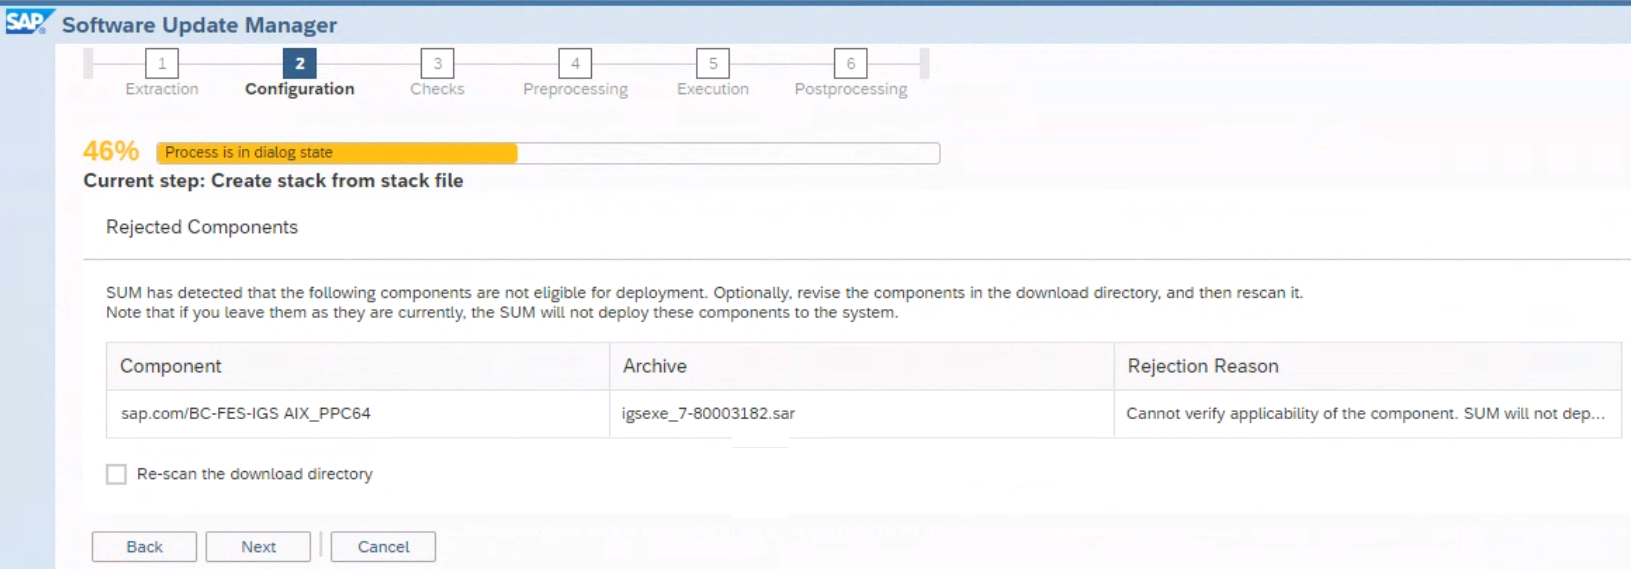Click the Rejection Reason column header
1631x569 pixels.
click(x=1368, y=366)
